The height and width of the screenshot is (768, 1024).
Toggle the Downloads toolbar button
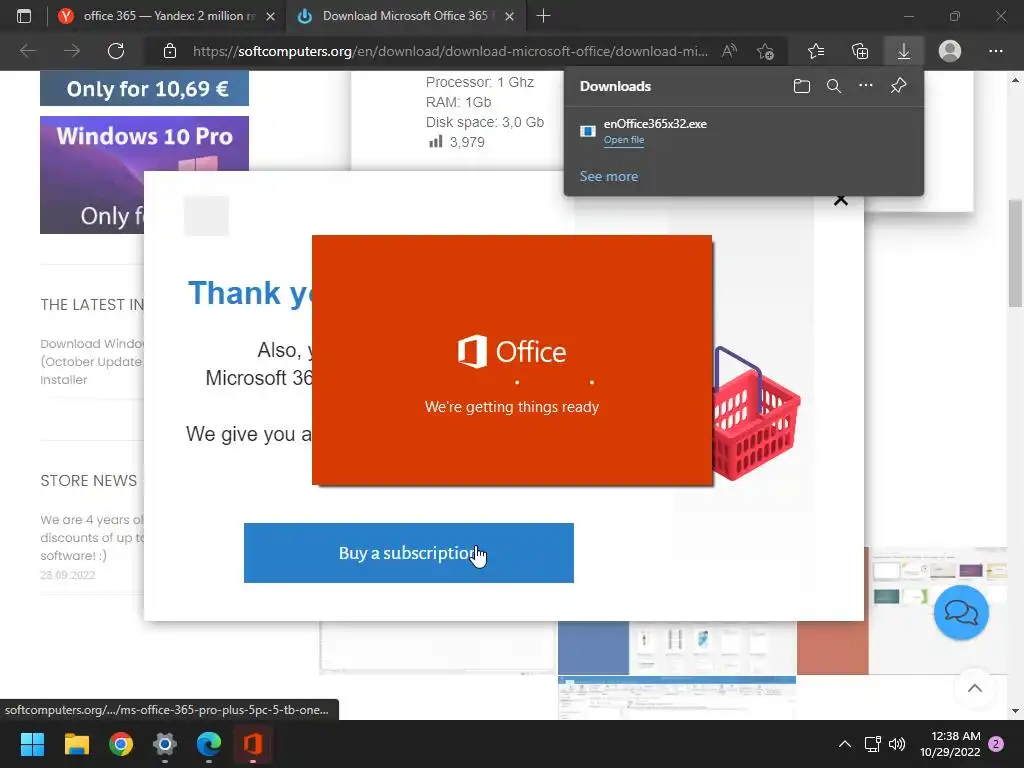(904, 51)
